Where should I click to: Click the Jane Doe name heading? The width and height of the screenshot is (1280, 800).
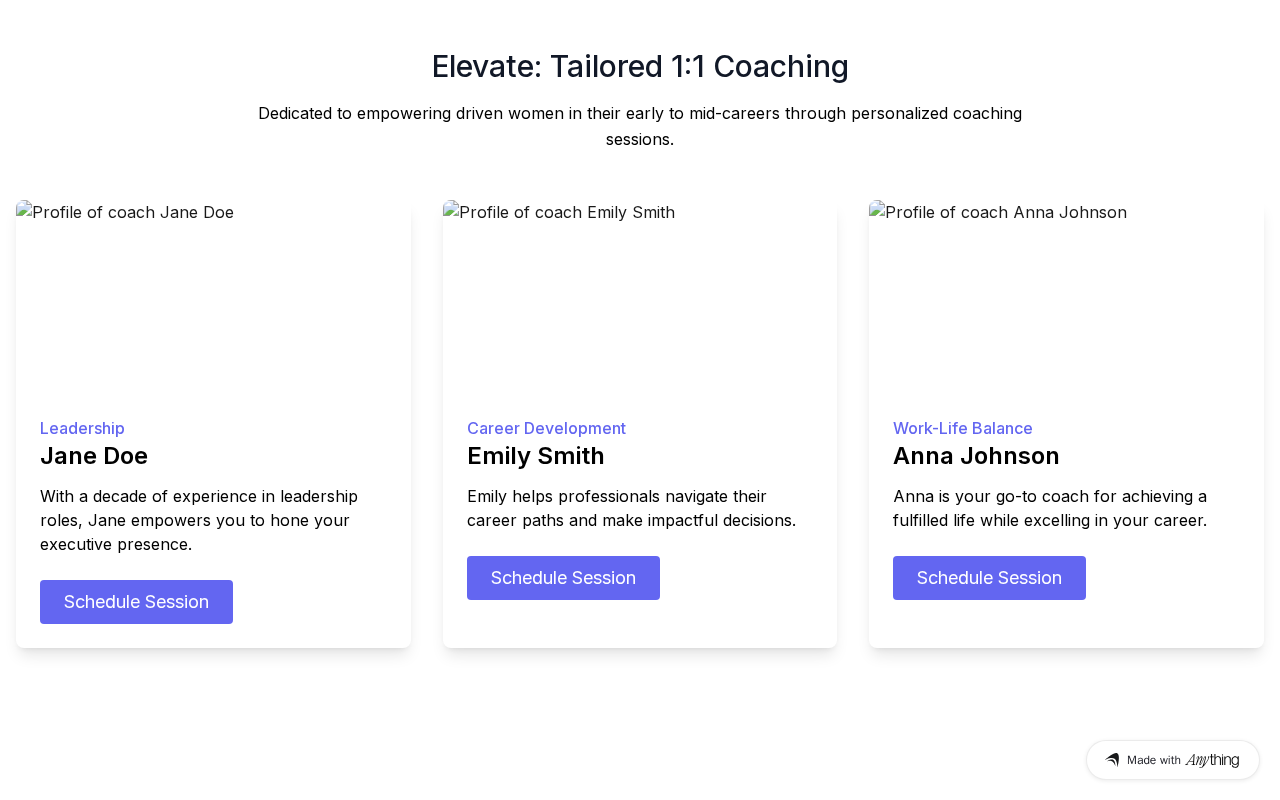pyautogui.click(x=94, y=456)
